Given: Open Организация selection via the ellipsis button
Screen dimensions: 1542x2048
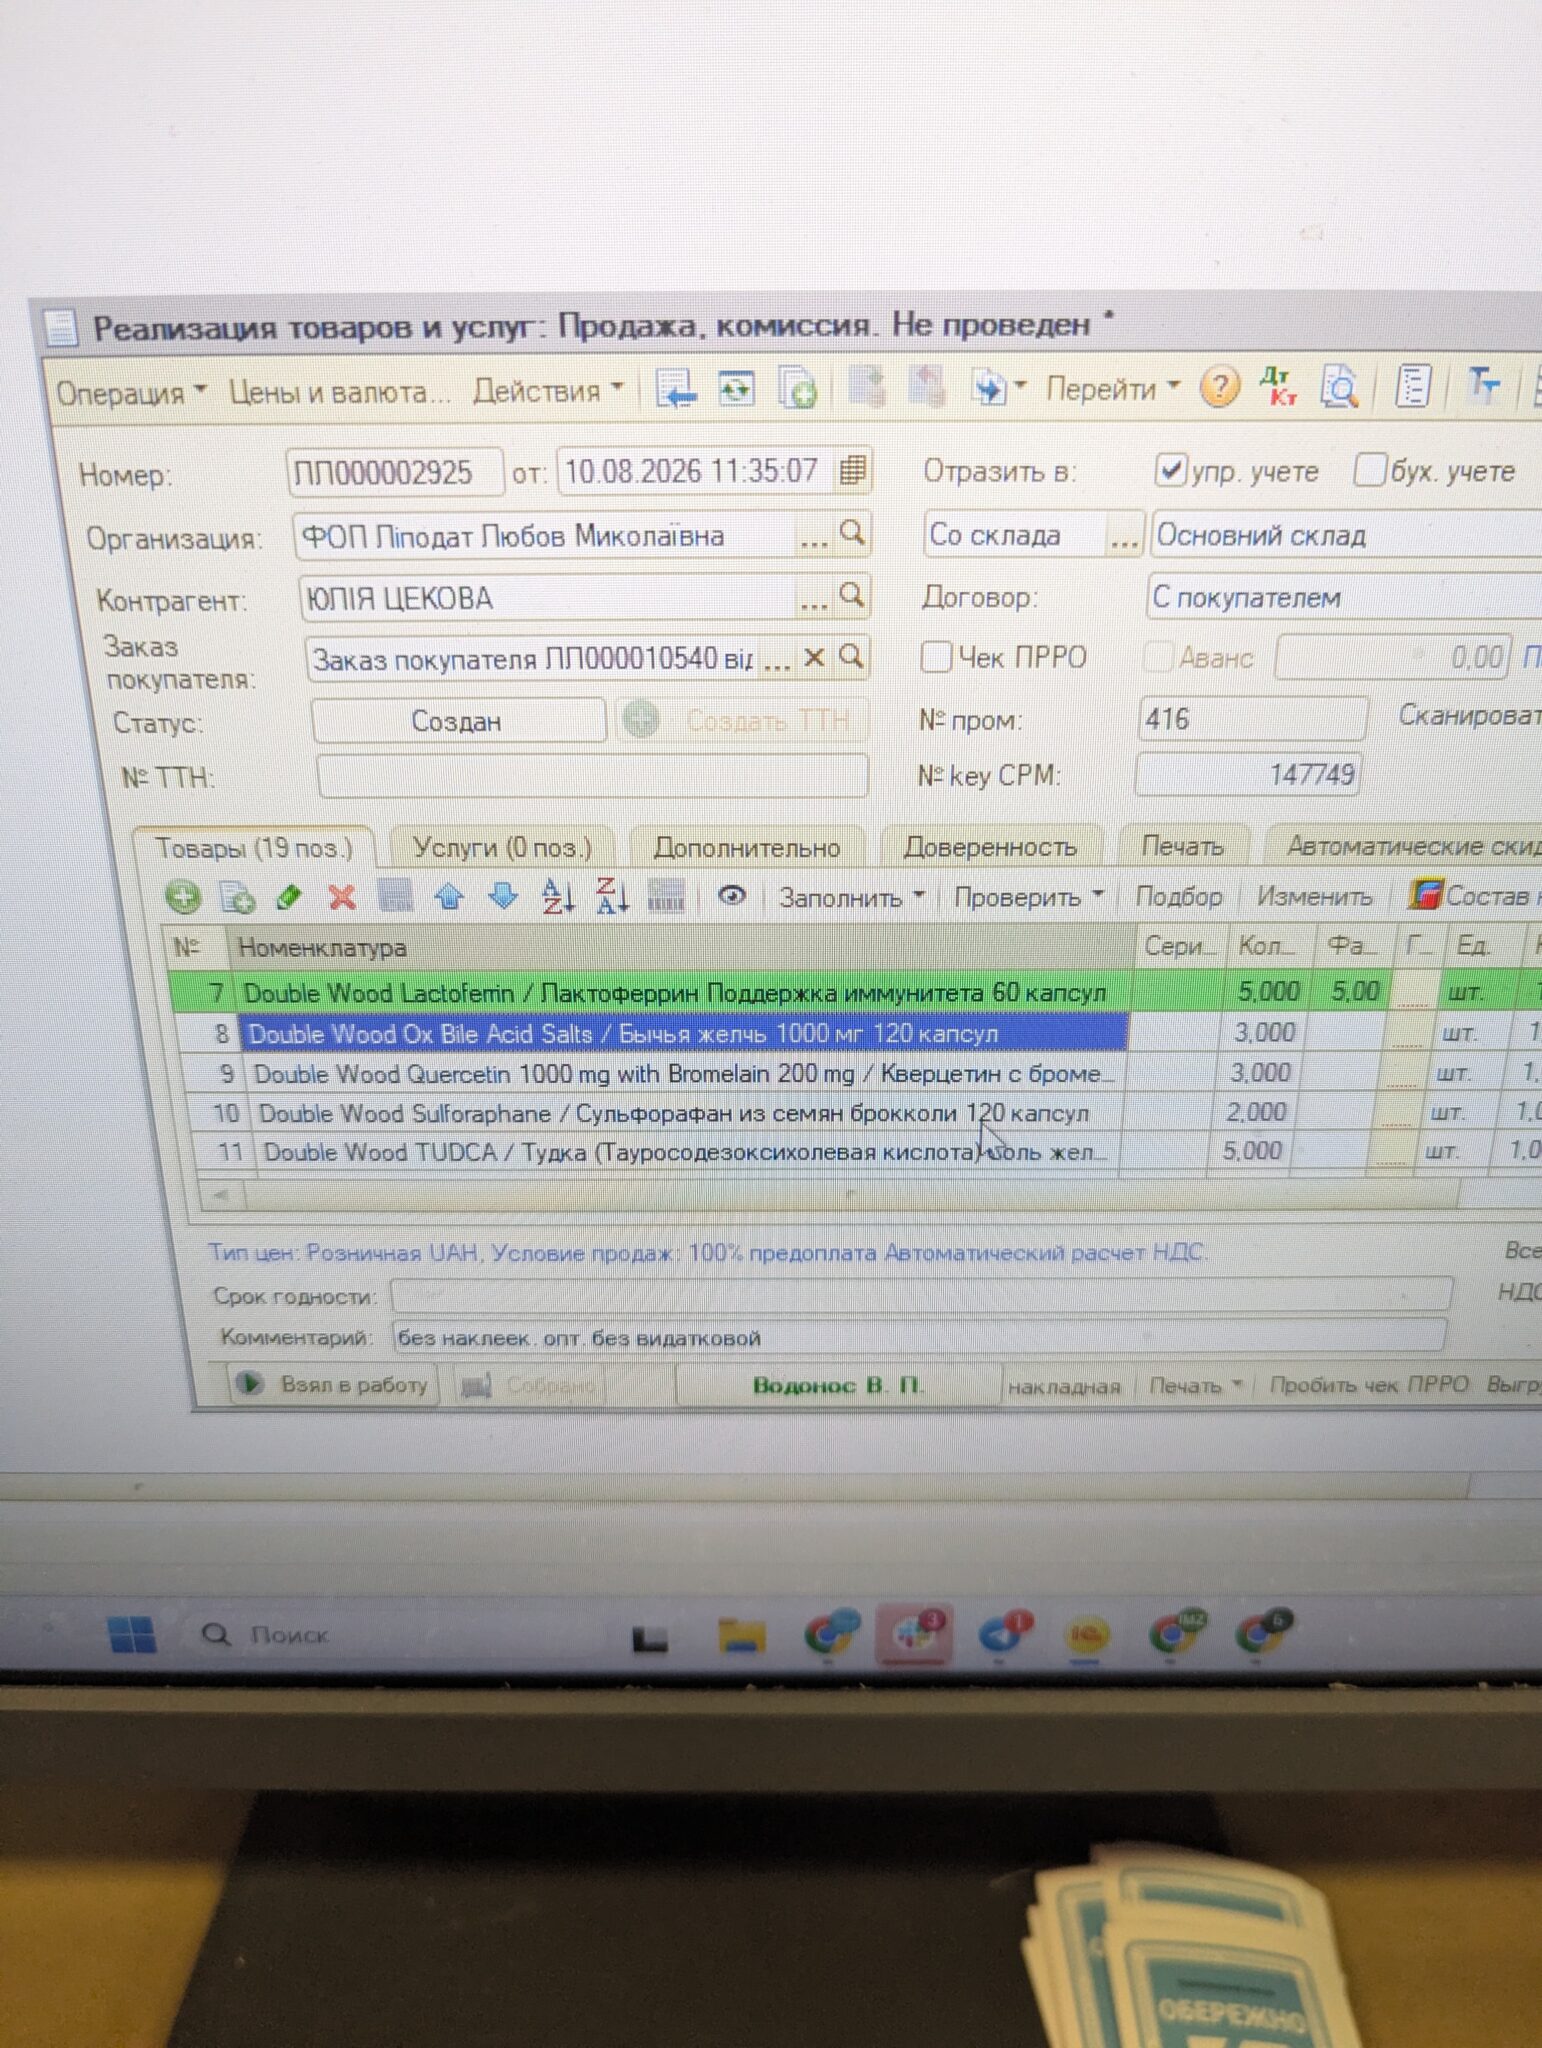Looking at the screenshot, I should pos(813,537).
